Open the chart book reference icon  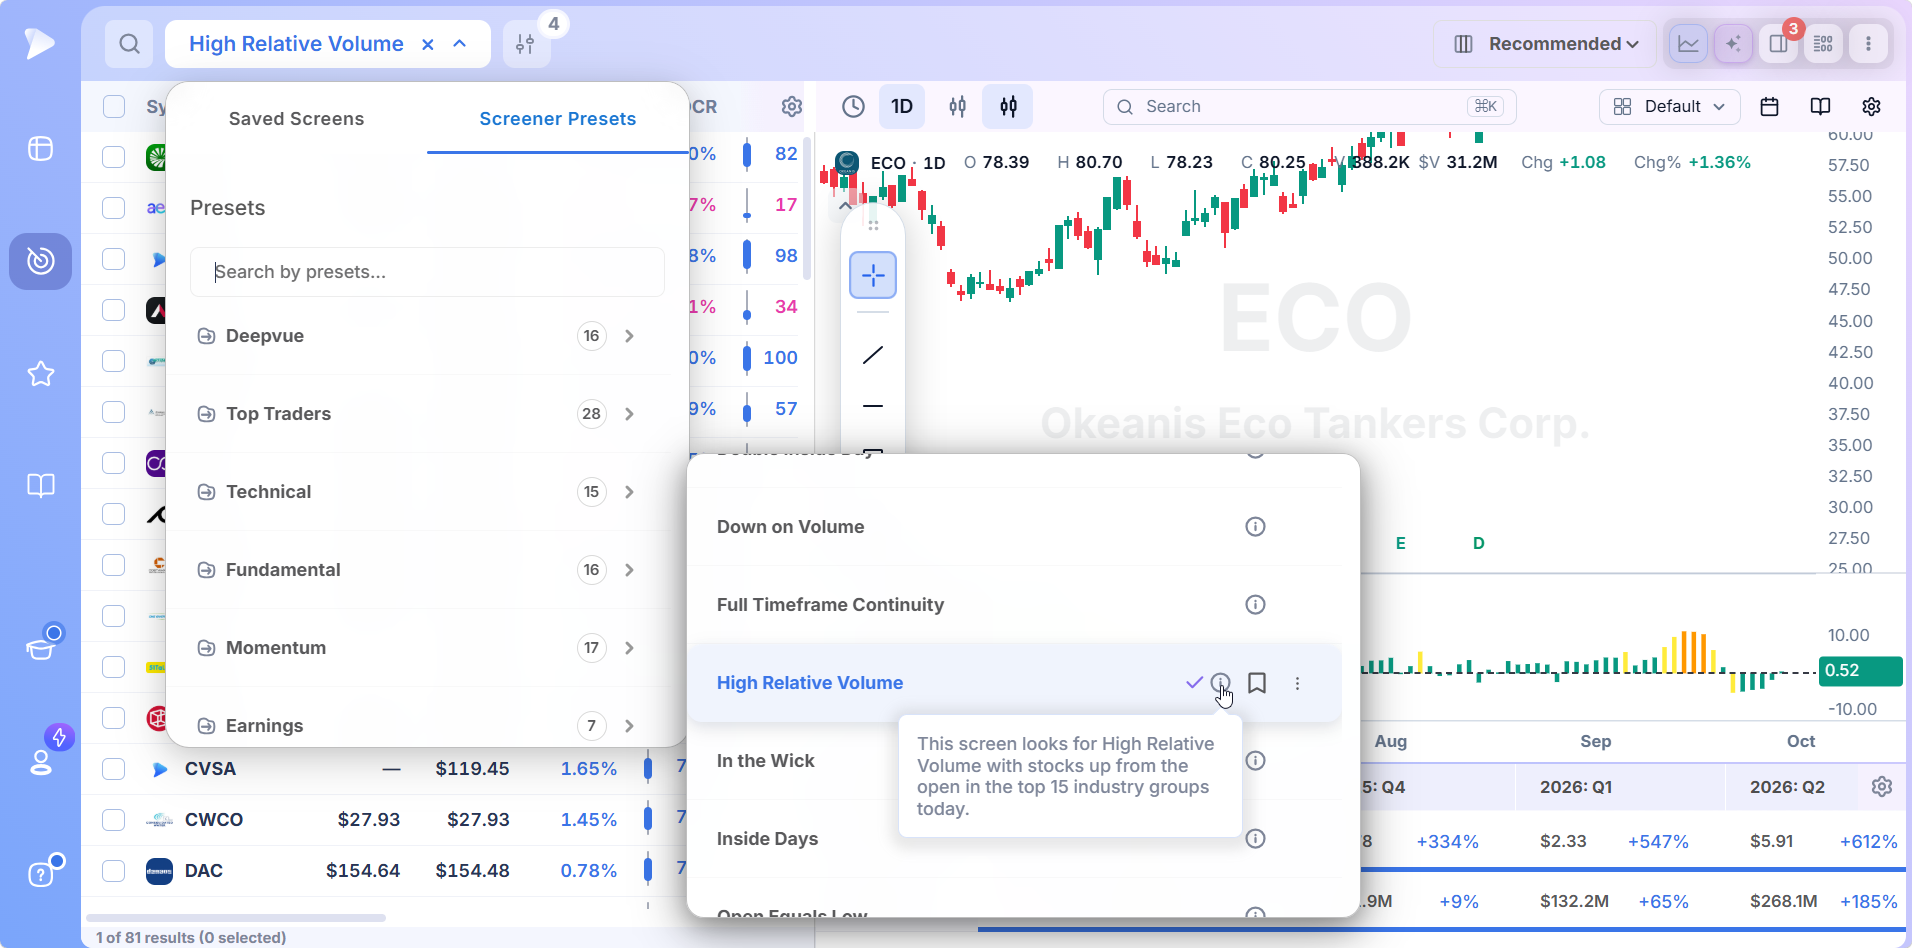pyautogui.click(x=1821, y=107)
